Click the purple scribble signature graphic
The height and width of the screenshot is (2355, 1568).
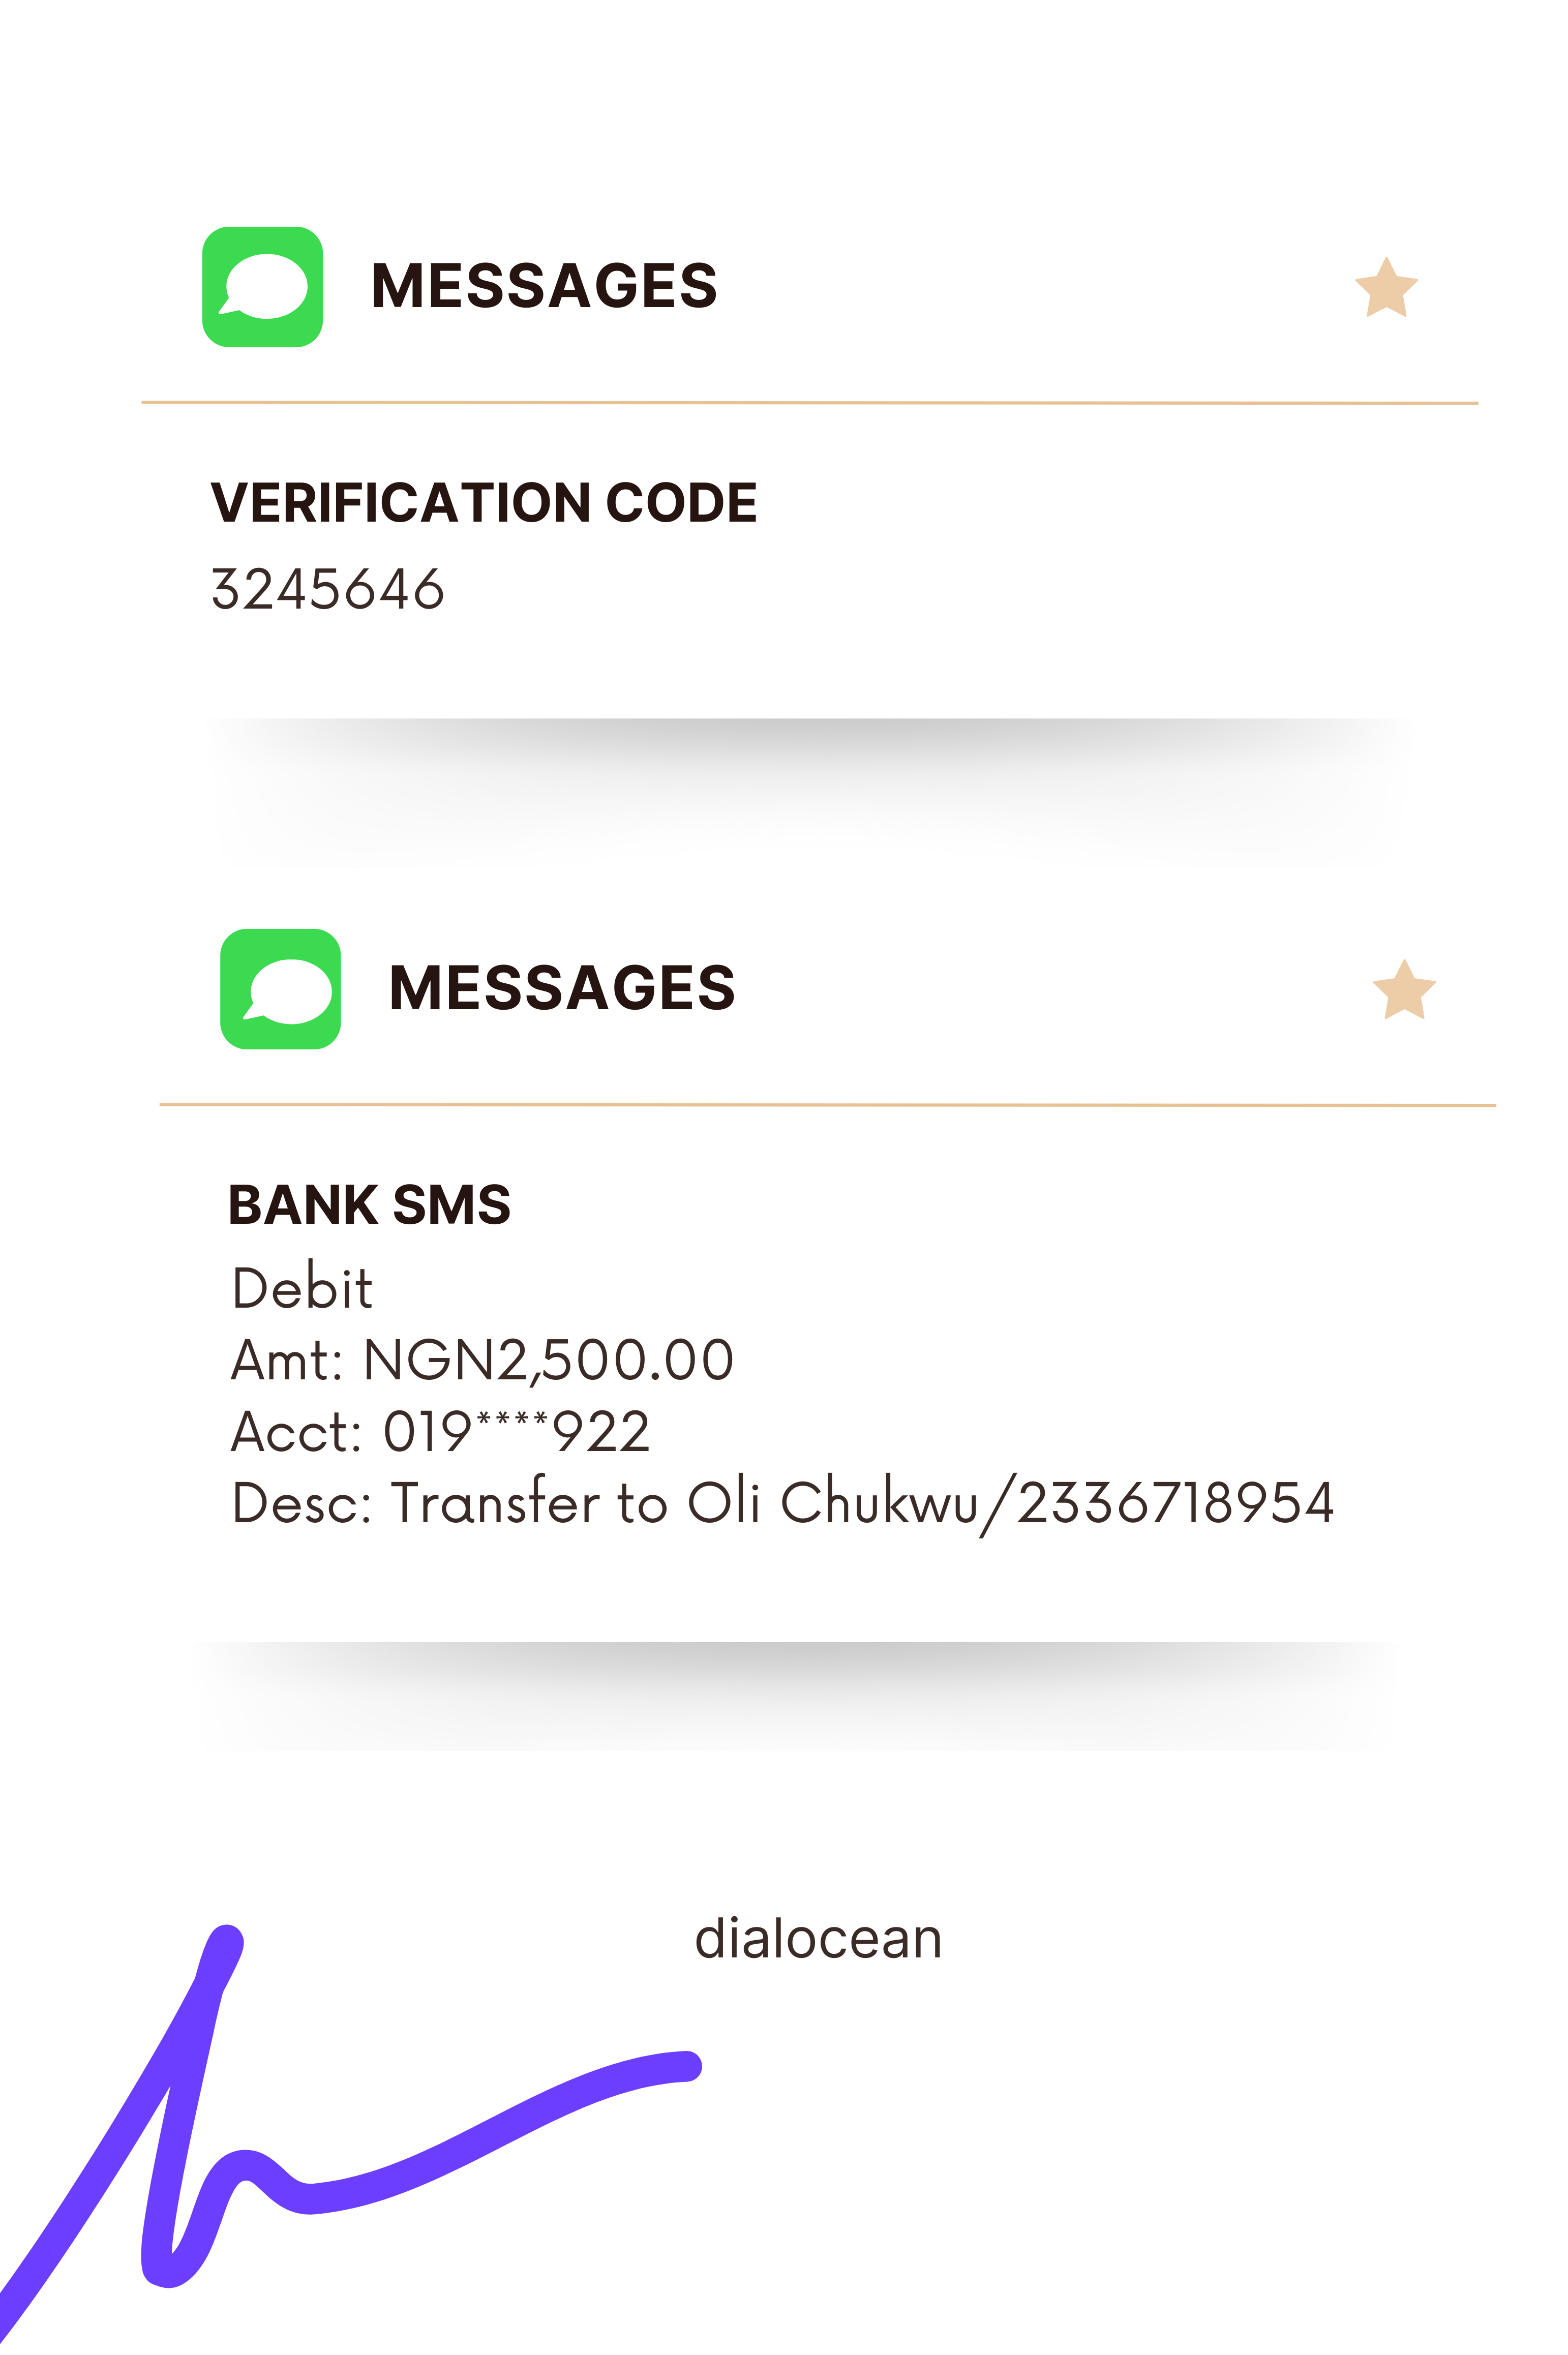(x=350, y=2130)
